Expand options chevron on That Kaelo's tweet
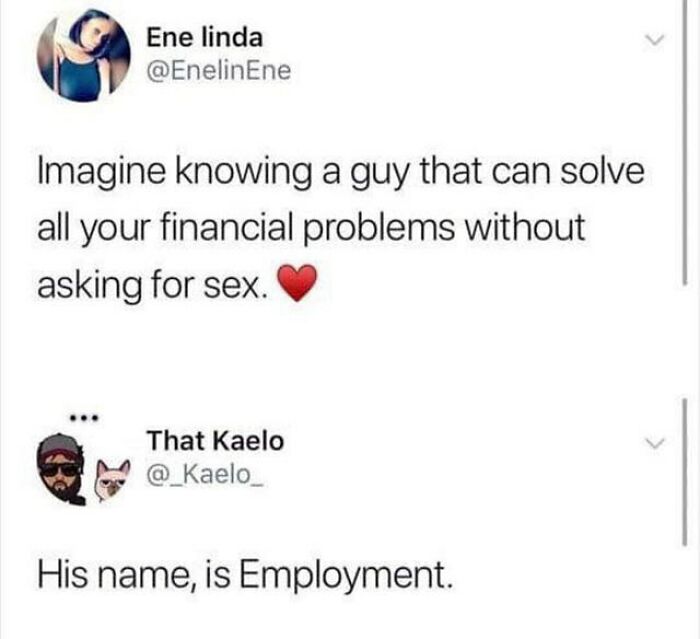The width and height of the screenshot is (700, 639). [x=655, y=443]
